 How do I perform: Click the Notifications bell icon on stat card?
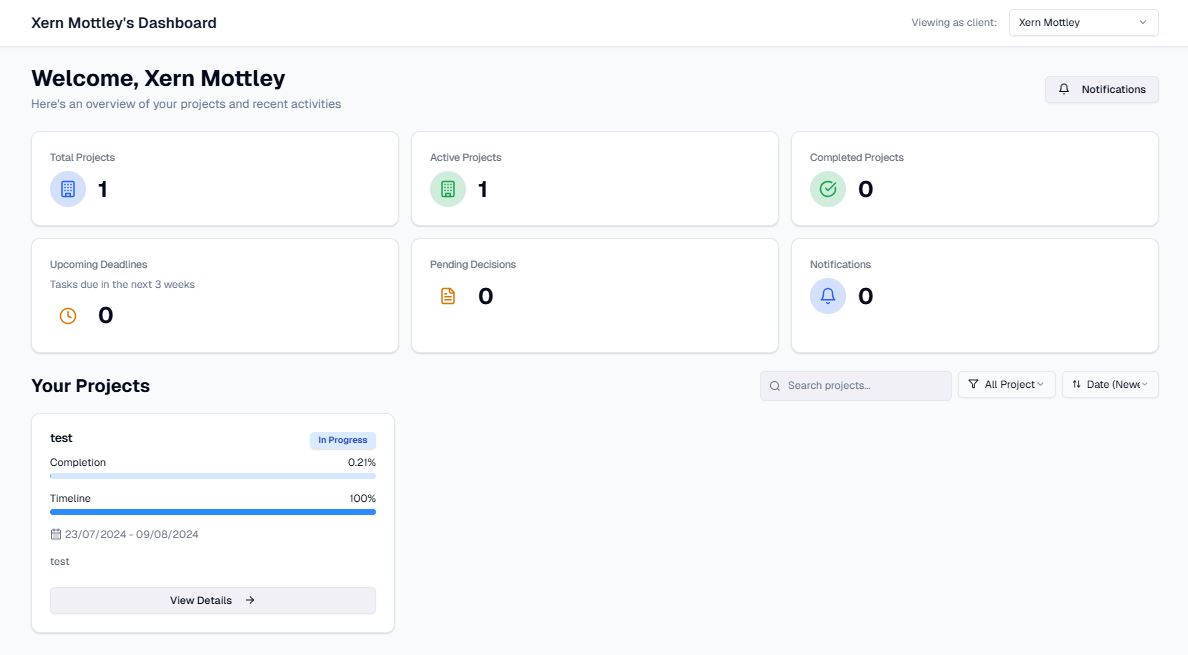click(828, 295)
